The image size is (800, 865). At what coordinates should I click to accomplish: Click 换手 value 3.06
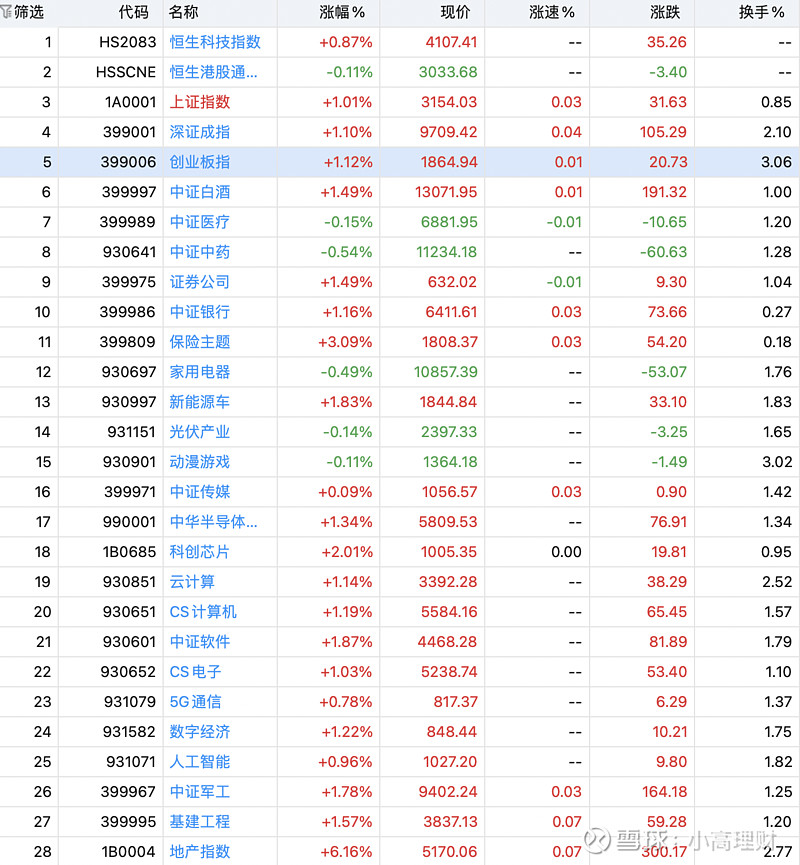776,162
